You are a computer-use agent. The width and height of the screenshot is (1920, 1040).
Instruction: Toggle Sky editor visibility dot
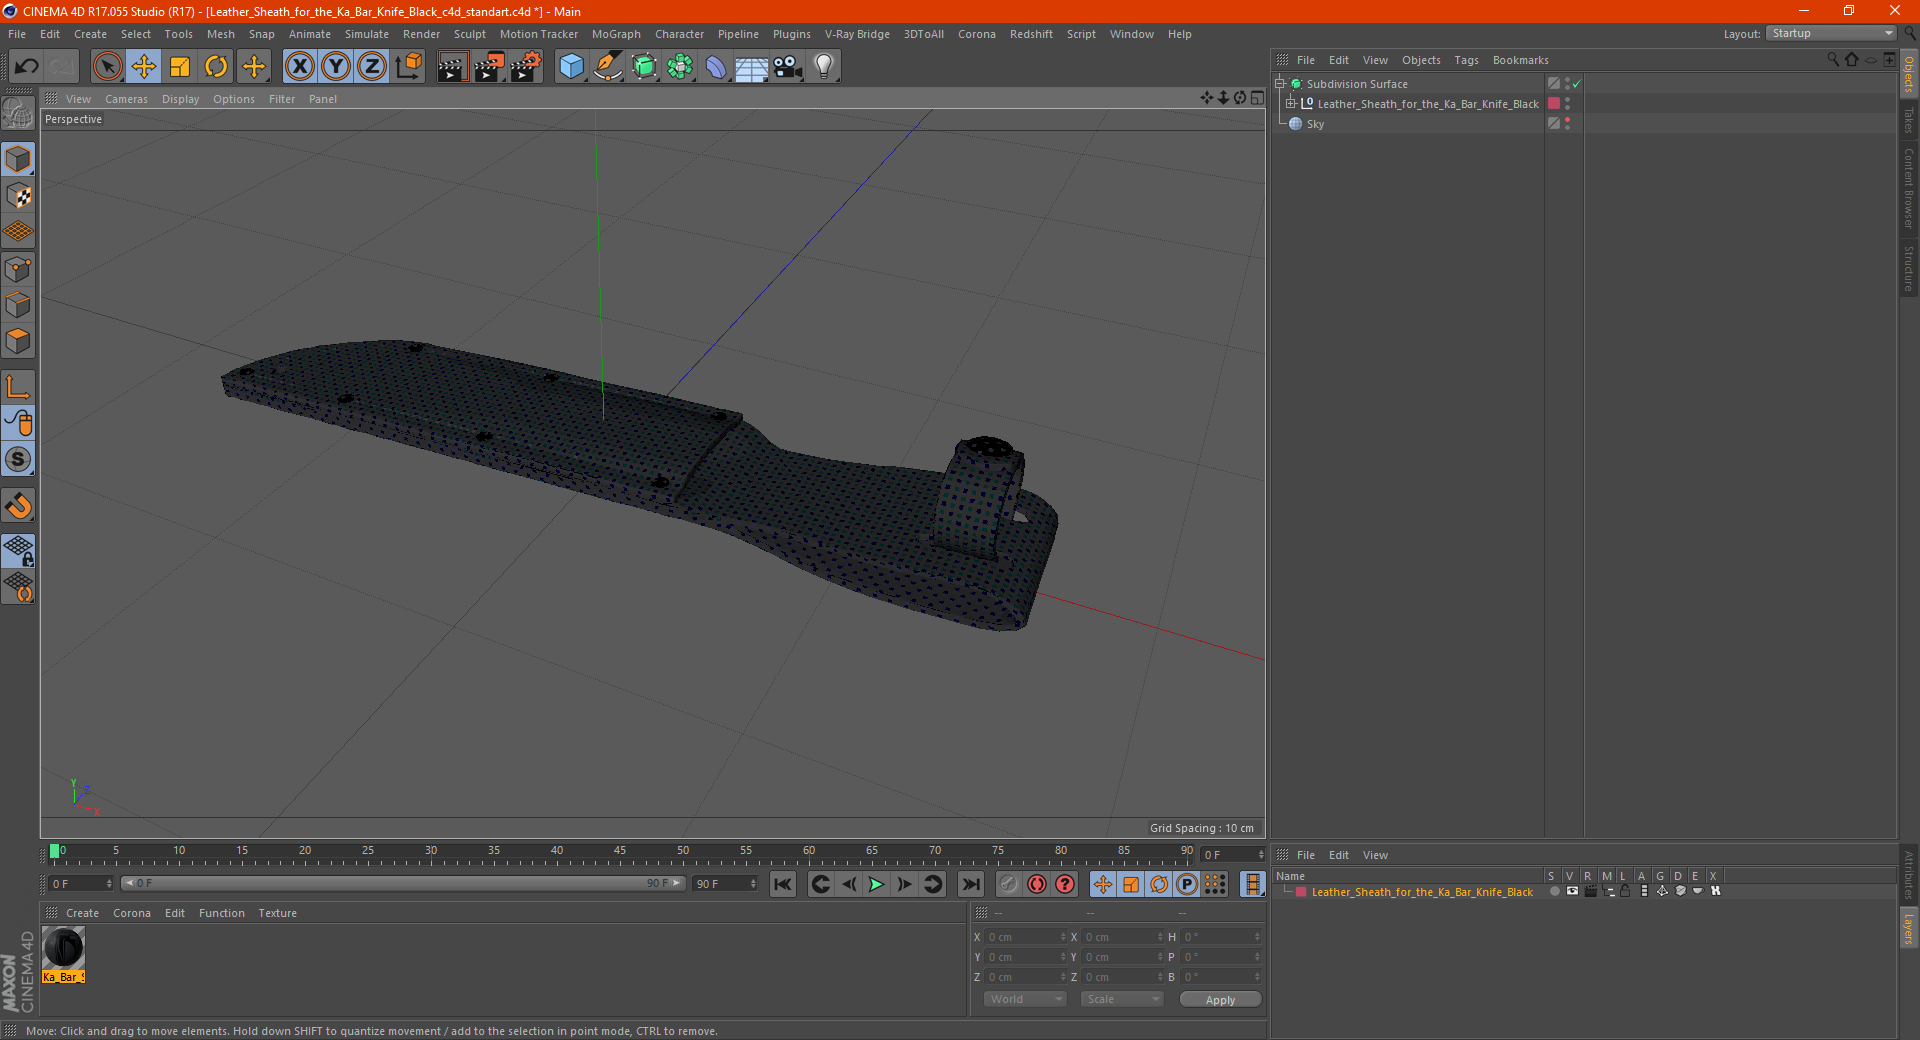(1567, 121)
